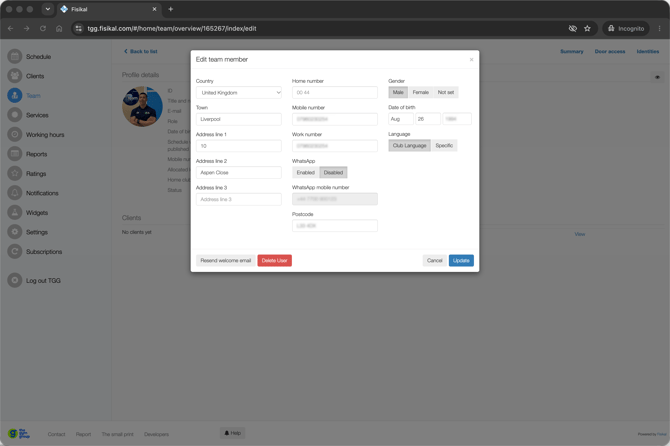
Task: Open the Widgets sidebar icon
Action: tap(15, 212)
